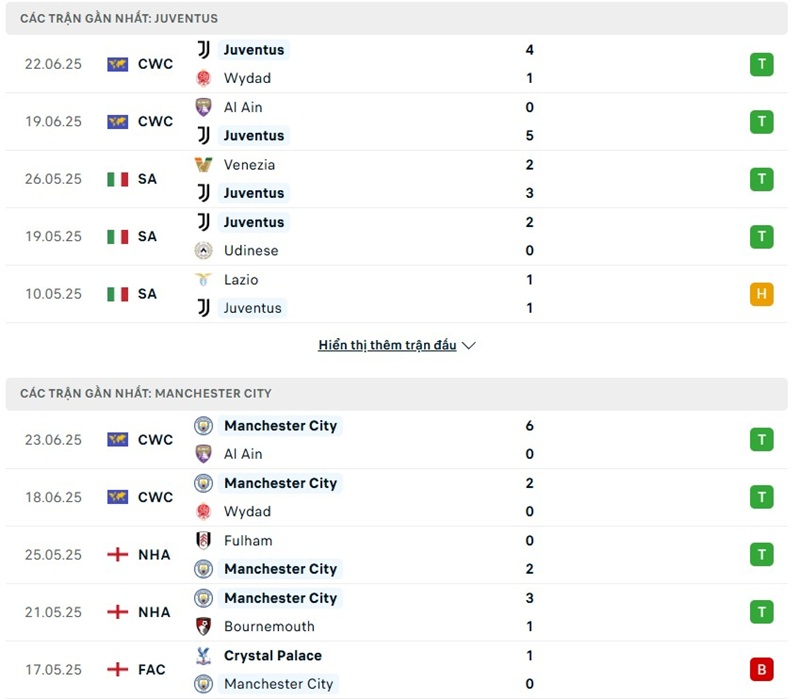Screen dimensions: 800x699
Task: Click the Bournemouth club crest
Action: (203, 627)
